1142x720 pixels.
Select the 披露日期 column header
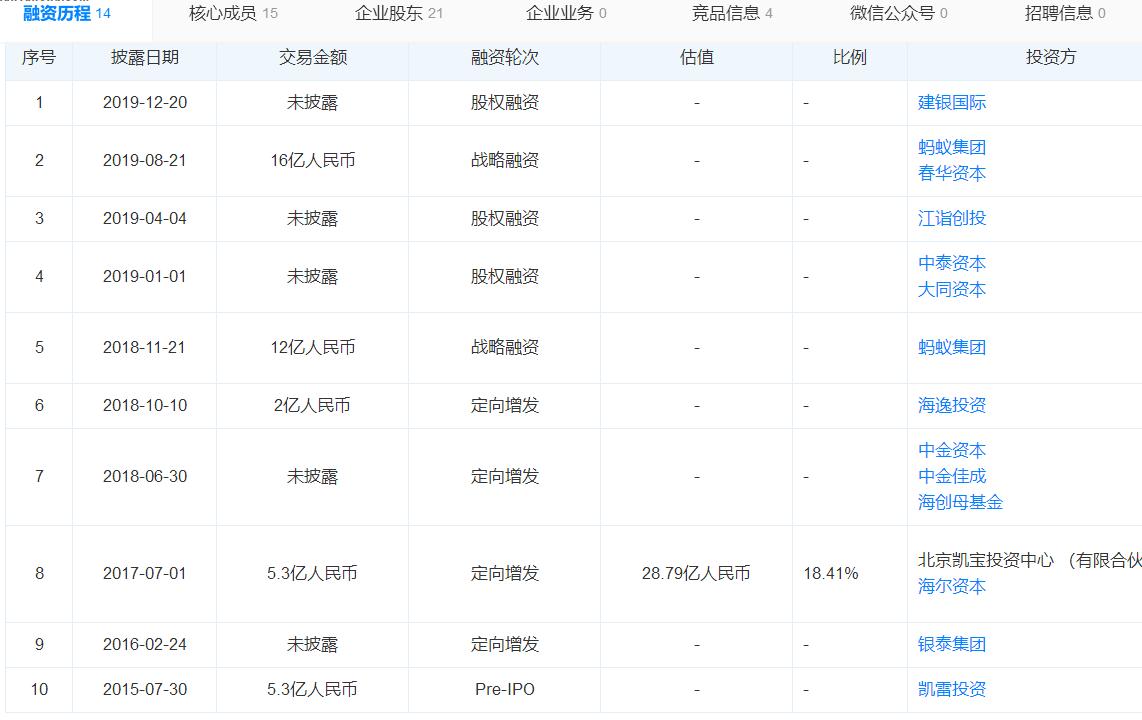tap(144, 59)
